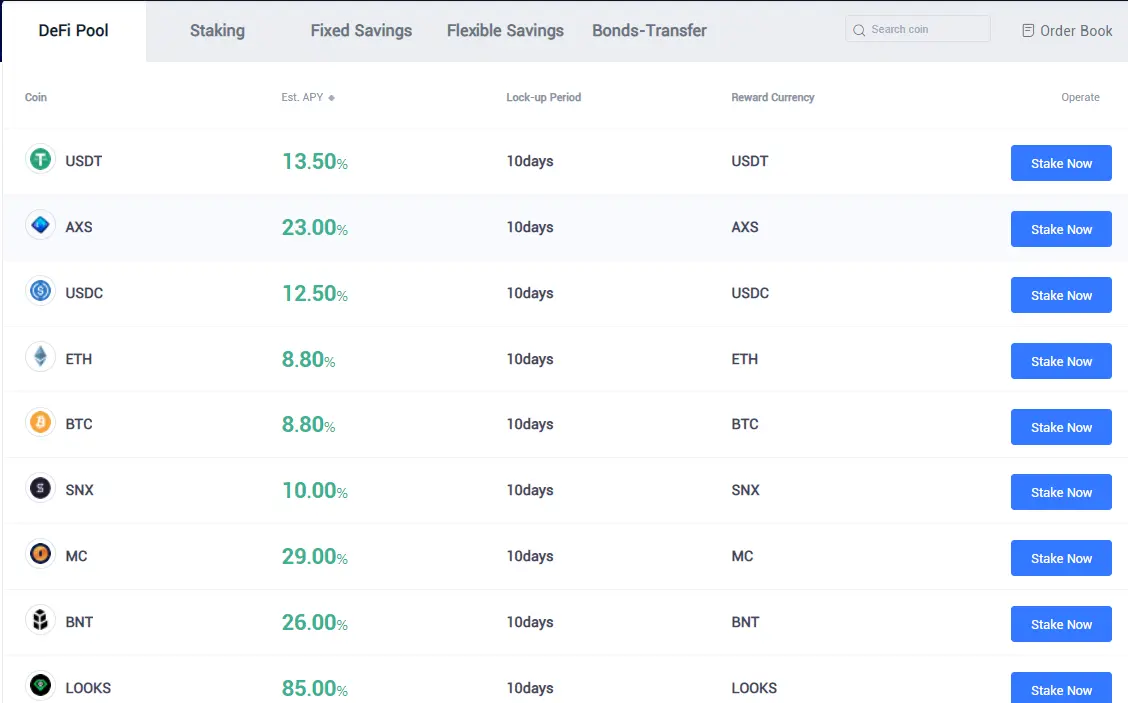Click the USDC coin icon
Viewport: 1128px width, 703px height.
click(x=40, y=291)
